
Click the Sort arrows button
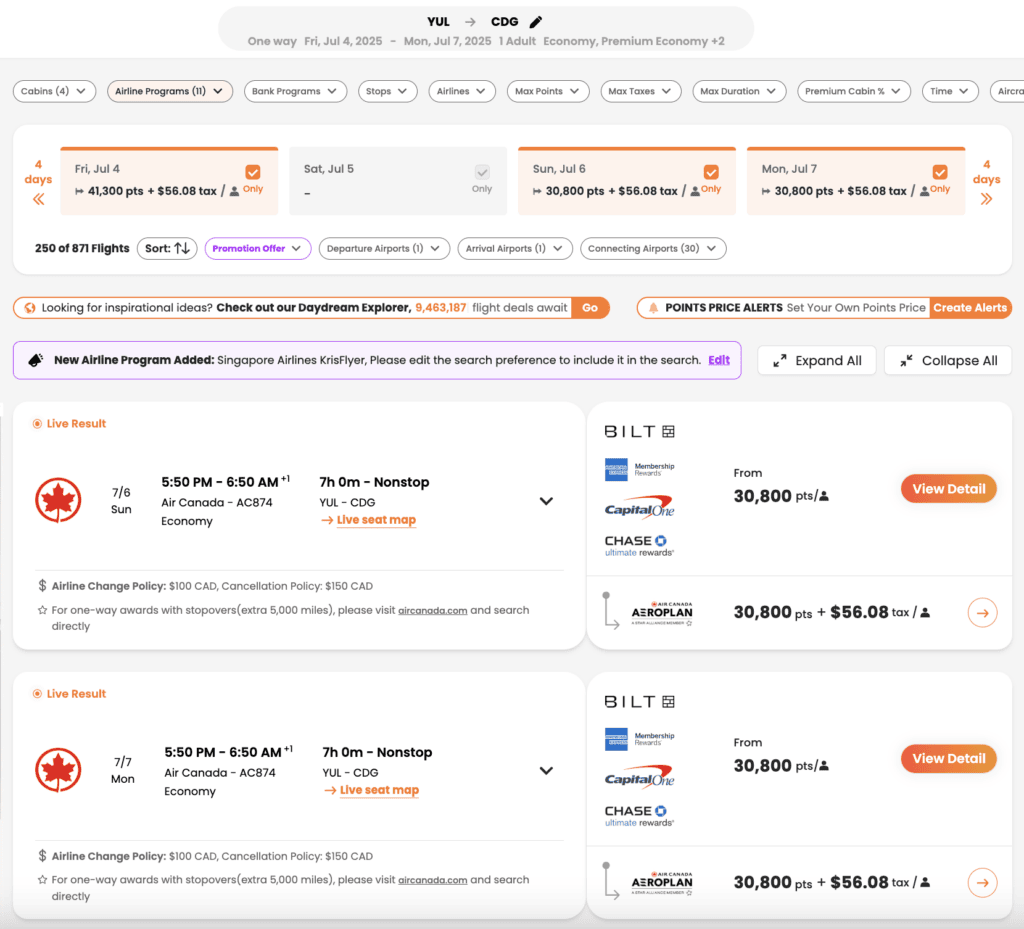click(x=167, y=248)
